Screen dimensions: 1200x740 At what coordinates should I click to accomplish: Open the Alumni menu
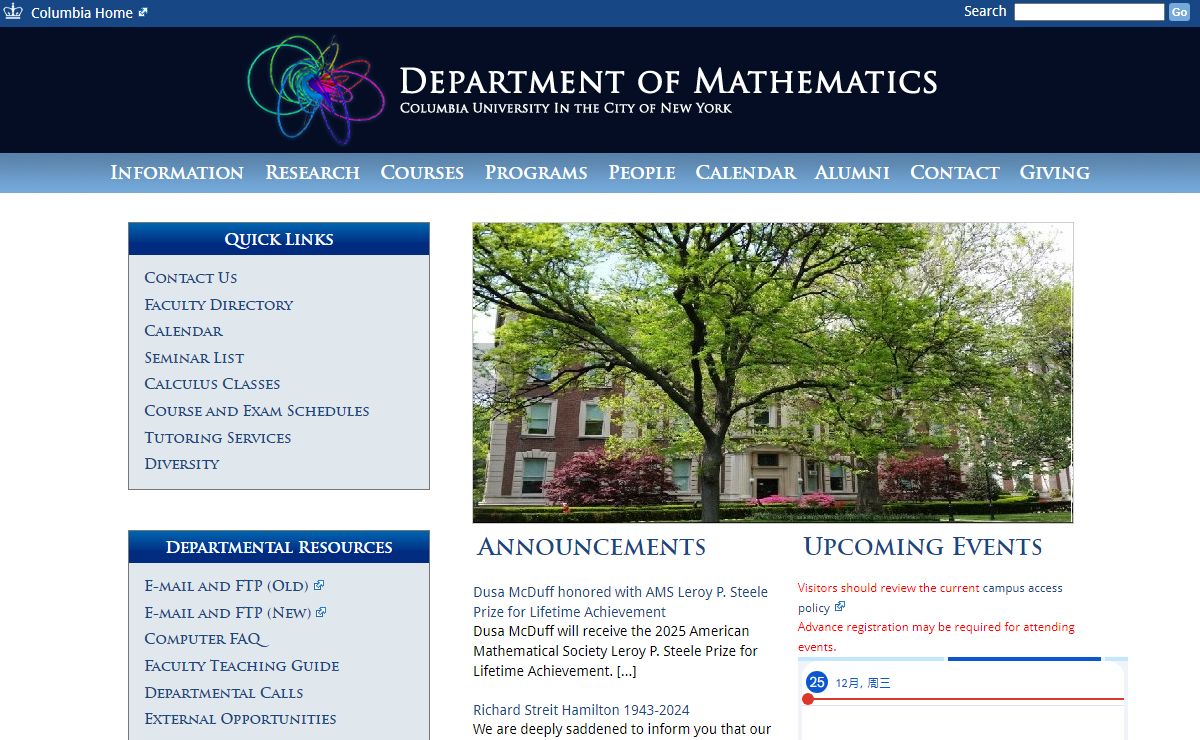click(852, 173)
